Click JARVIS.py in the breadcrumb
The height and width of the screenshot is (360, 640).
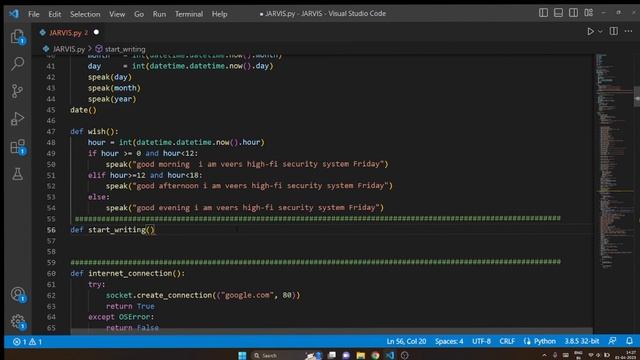click(x=69, y=49)
